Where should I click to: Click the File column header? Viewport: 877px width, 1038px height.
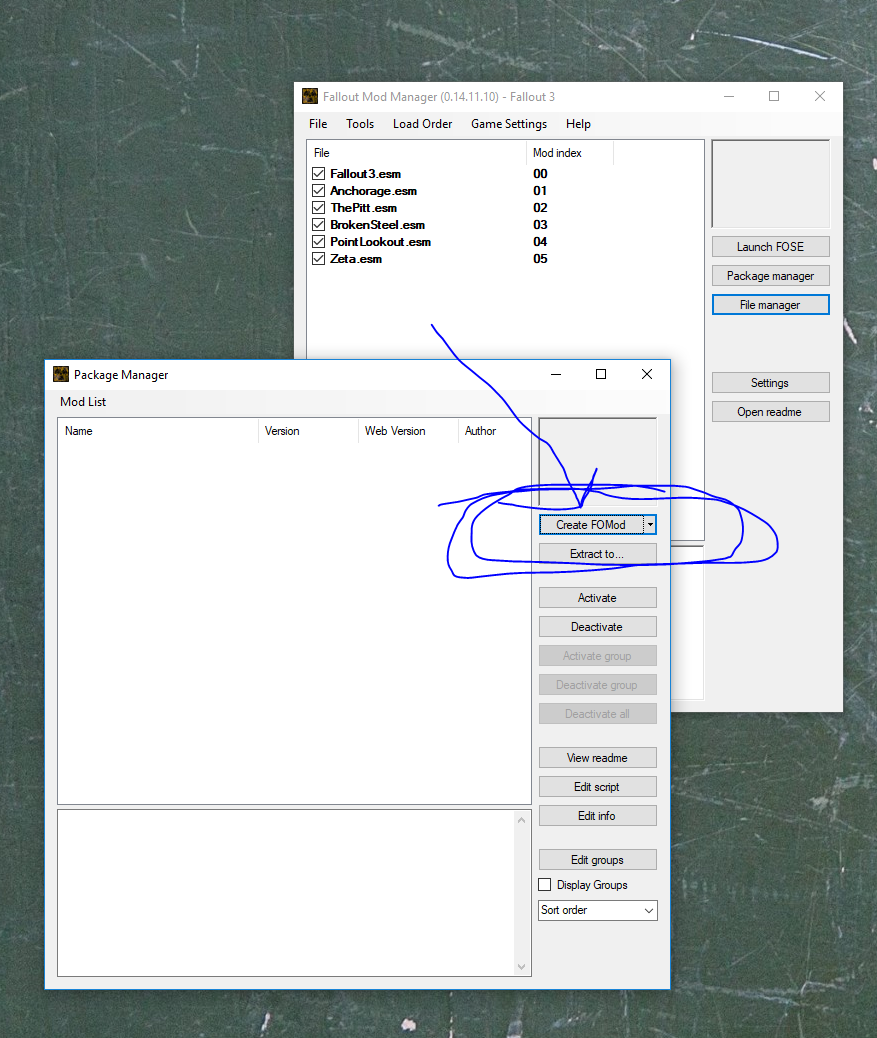click(417, 153)
